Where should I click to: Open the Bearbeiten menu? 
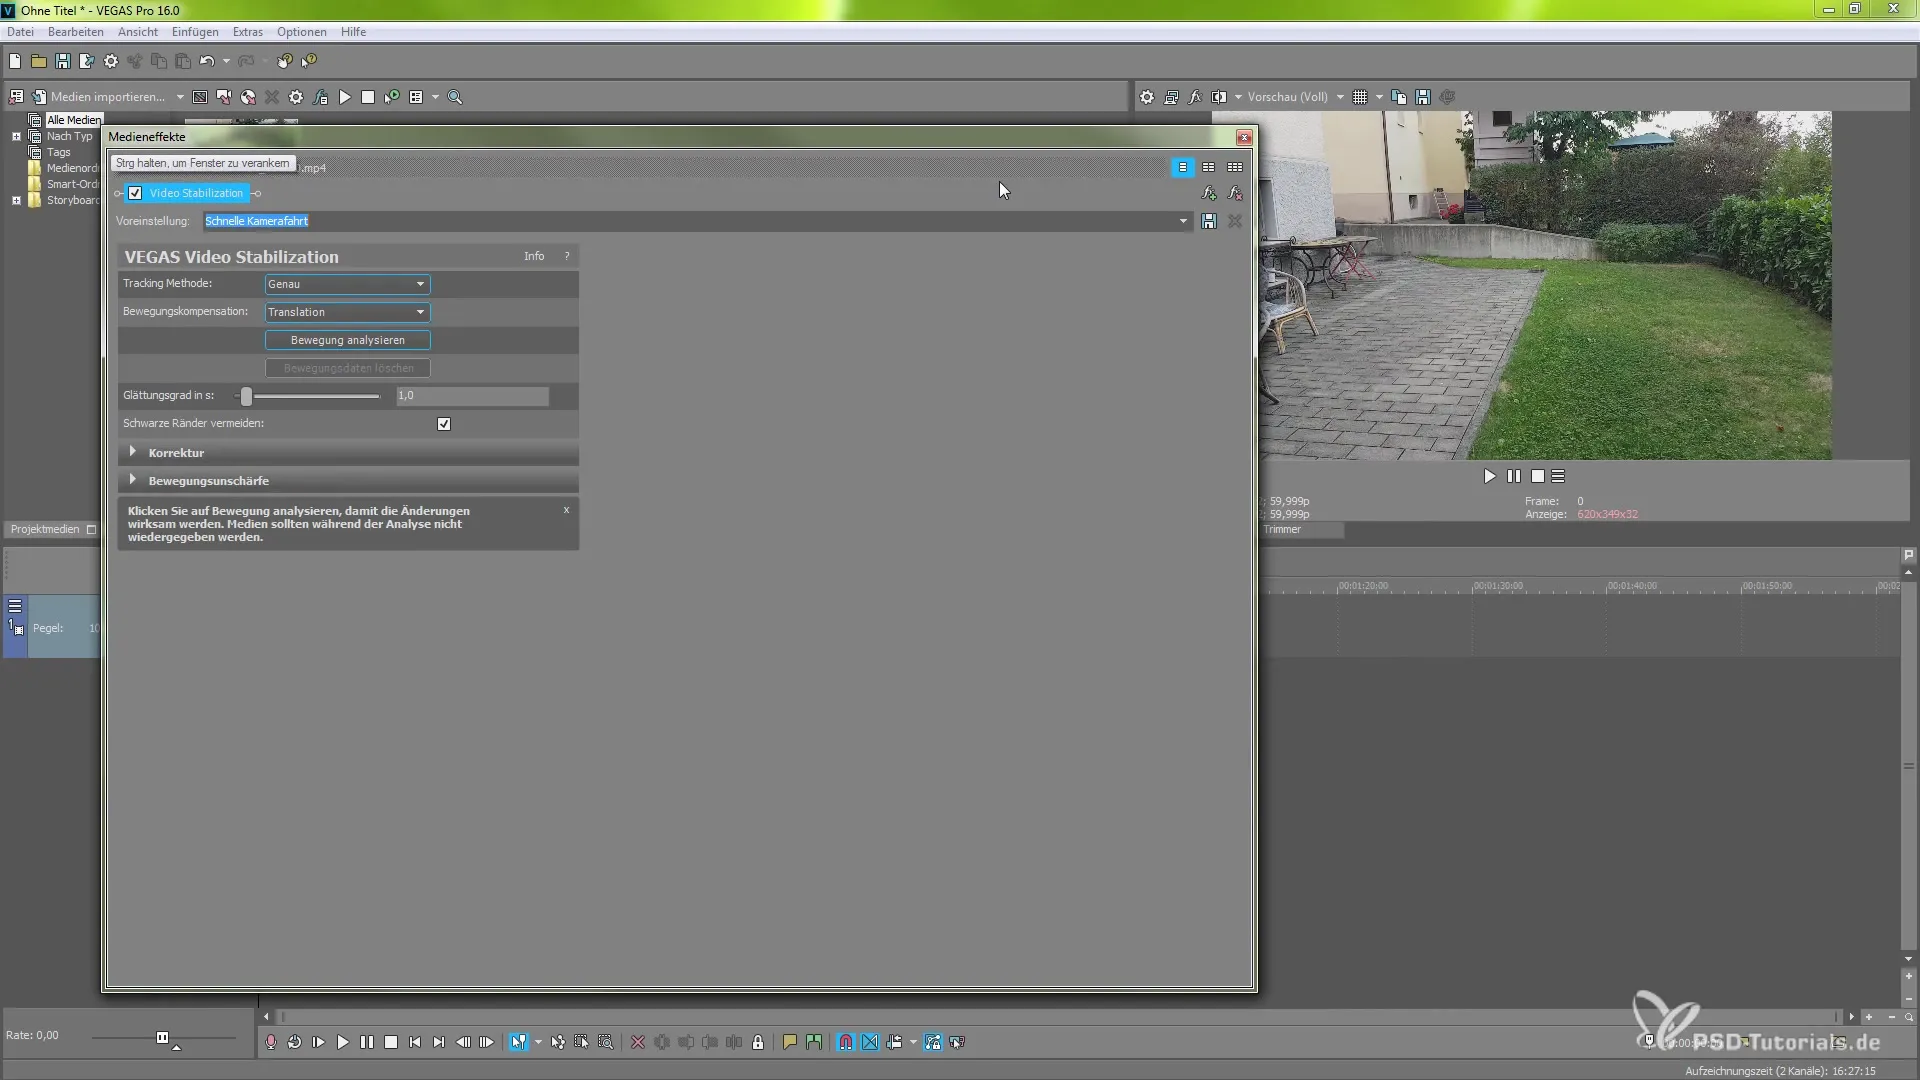point(75,32)
